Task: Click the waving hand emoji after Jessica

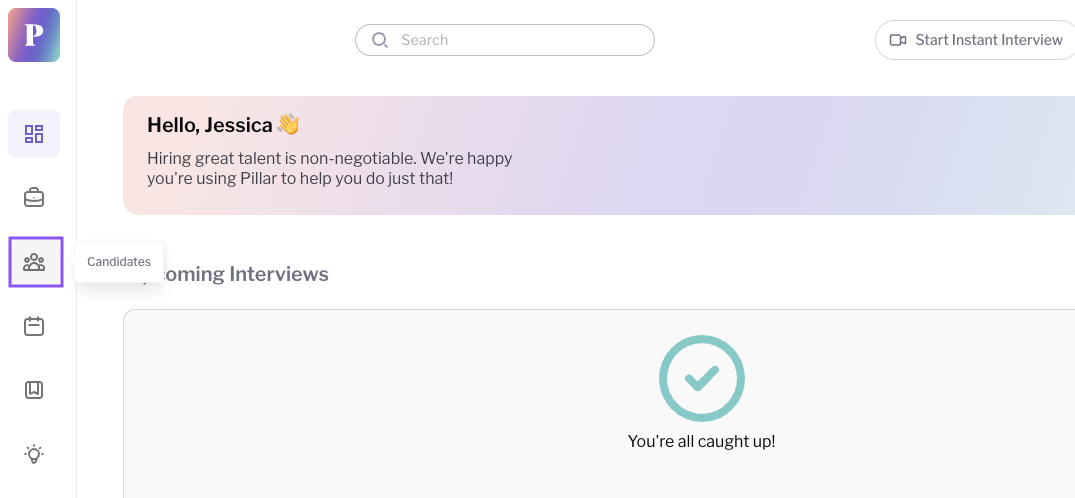Action: [x=289, y=125]
